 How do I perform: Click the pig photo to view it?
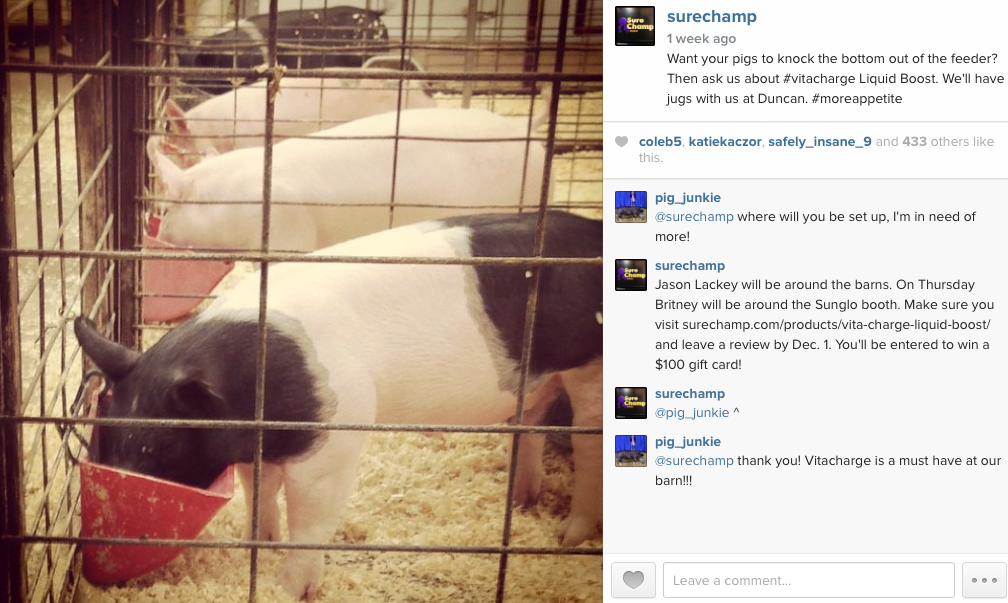tap(302, 302)
